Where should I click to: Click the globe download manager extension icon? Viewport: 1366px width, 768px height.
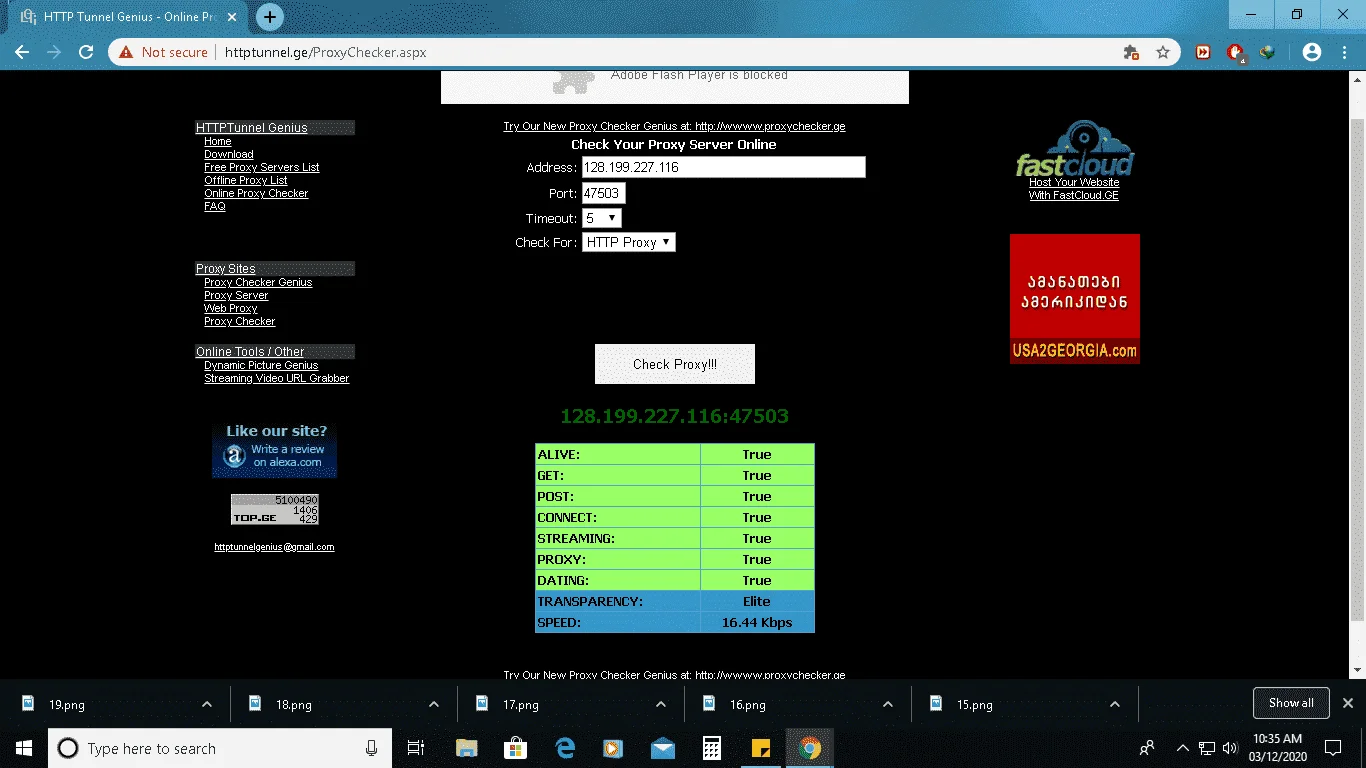coord(1268,52)
